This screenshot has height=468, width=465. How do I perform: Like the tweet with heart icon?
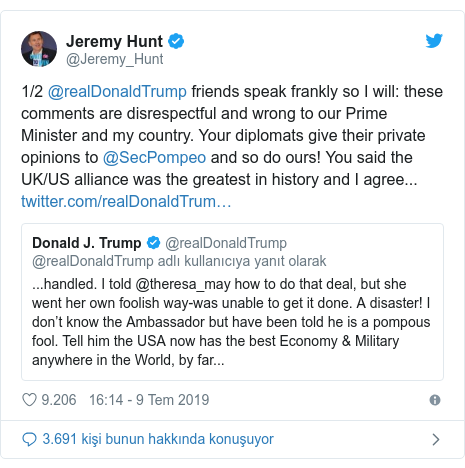(x=29, y=400)
